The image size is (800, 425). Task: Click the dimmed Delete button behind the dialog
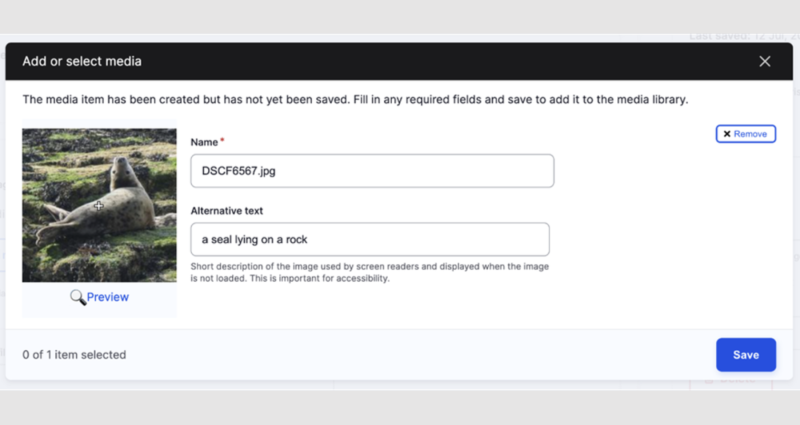732,381
